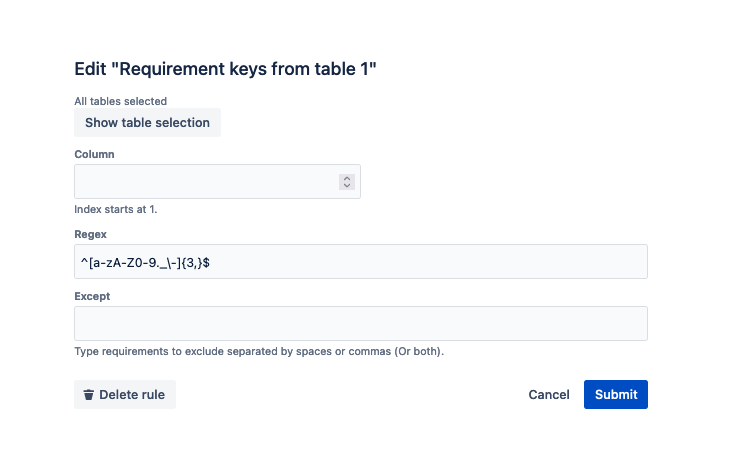The image size is (750, 469).
Task: Click the ^ at the start of the regex
Action: point(84,262)
